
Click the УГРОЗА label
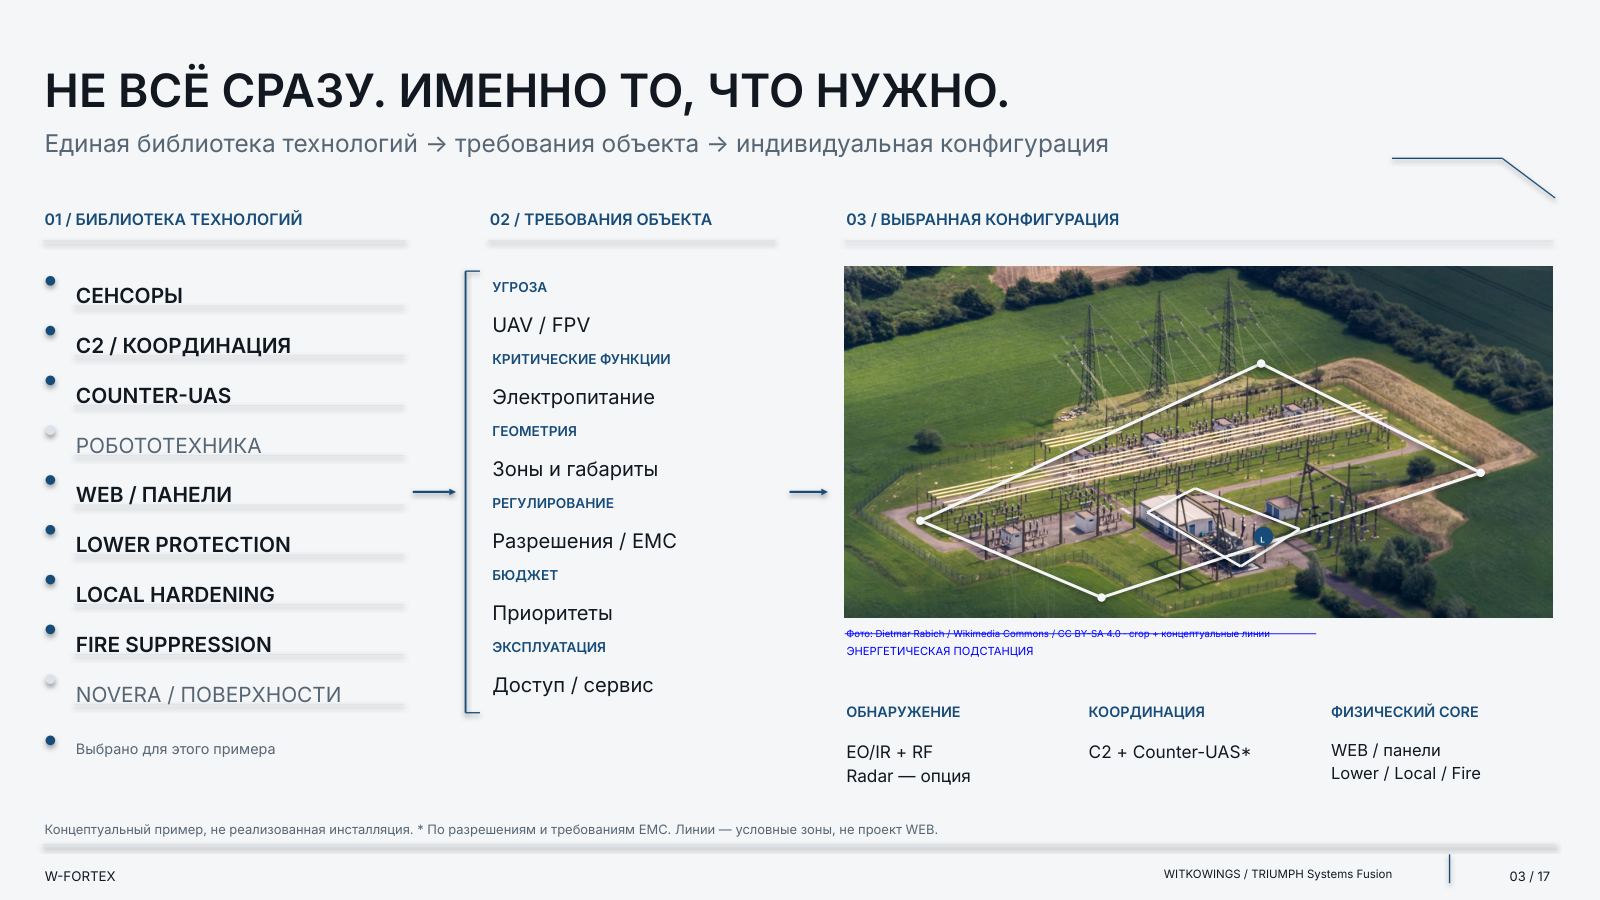point(519,287)
